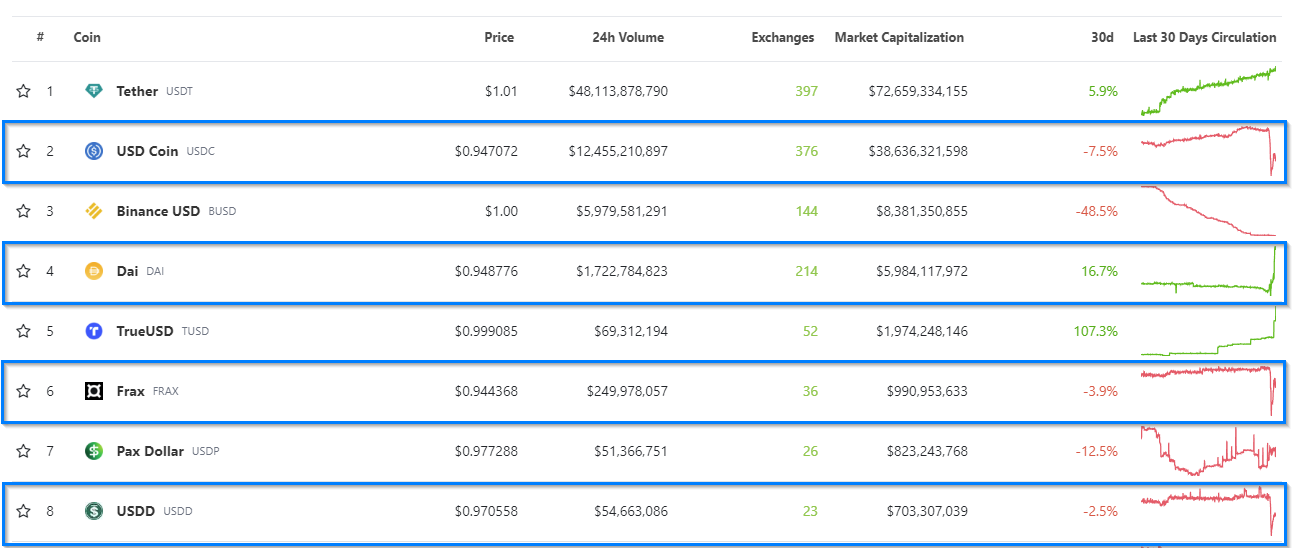Click the Exchanges column header
This screenshot has width=1296, height=548.
[x=782, y=38]
